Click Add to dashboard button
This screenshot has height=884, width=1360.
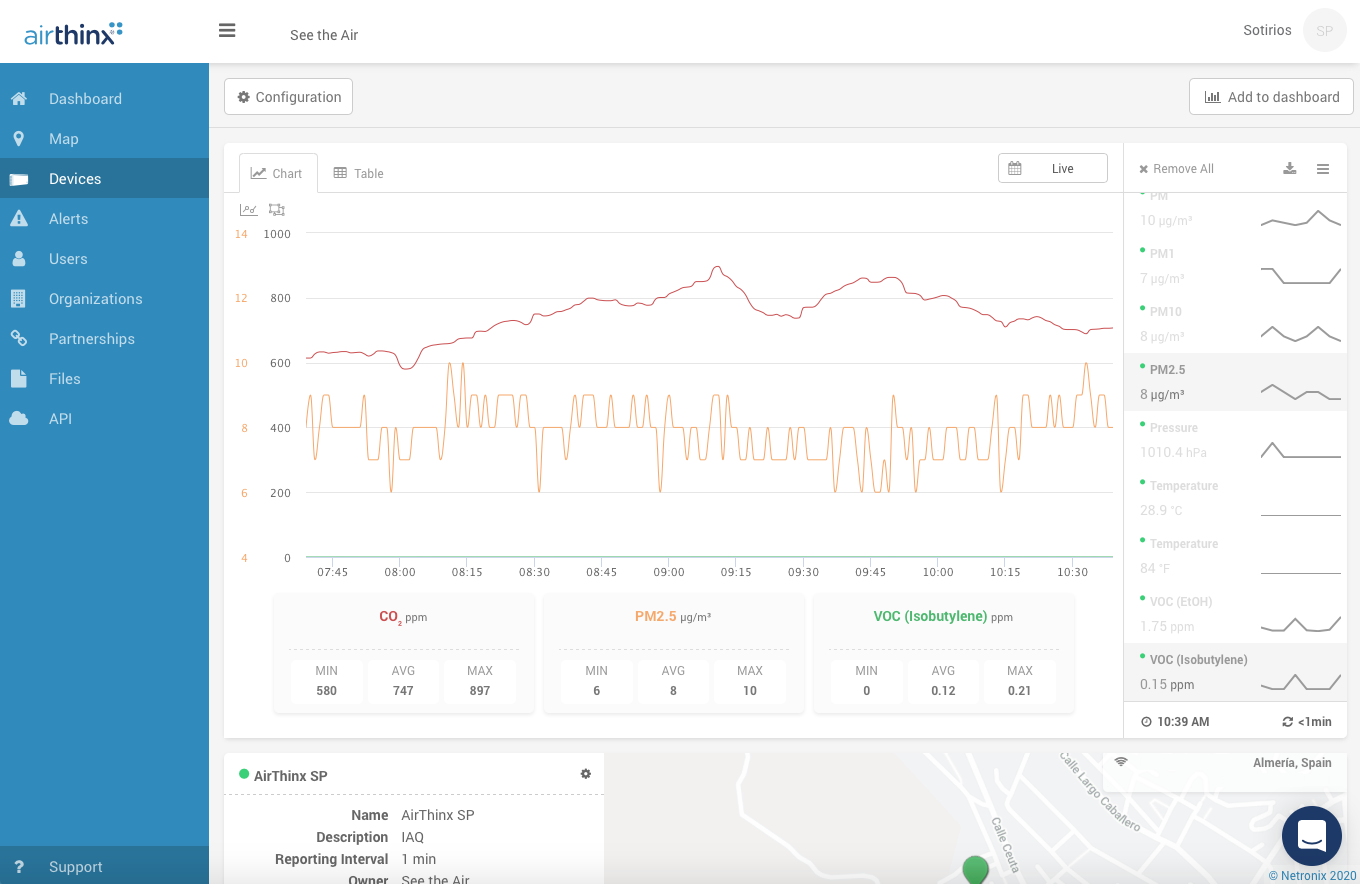tap(1271, 97)
